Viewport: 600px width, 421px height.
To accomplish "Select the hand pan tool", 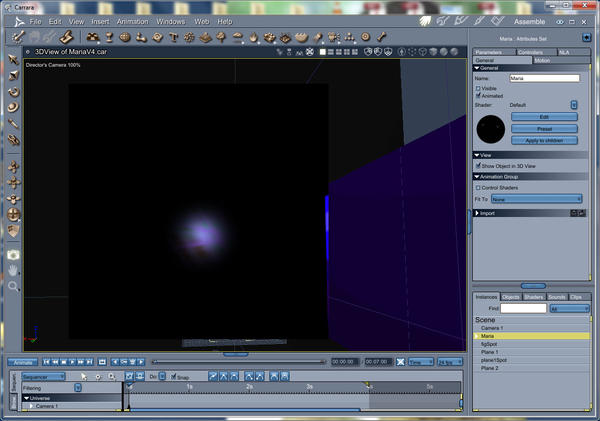I will click(x=13, y=270).
